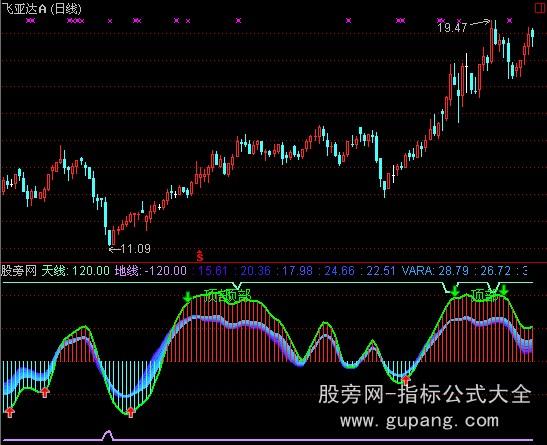Click the 22.51 indicator value
547x445 pixels.
[381, 271]
